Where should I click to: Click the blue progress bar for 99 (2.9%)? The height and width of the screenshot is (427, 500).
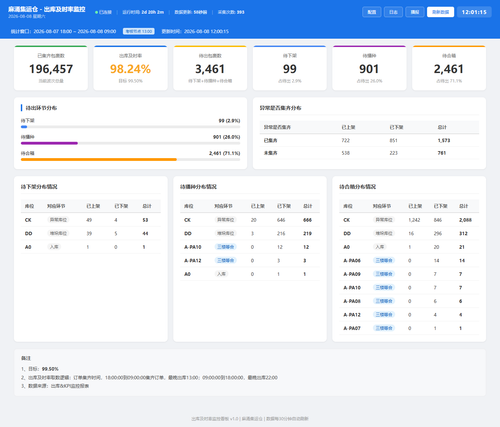point(24,127)
